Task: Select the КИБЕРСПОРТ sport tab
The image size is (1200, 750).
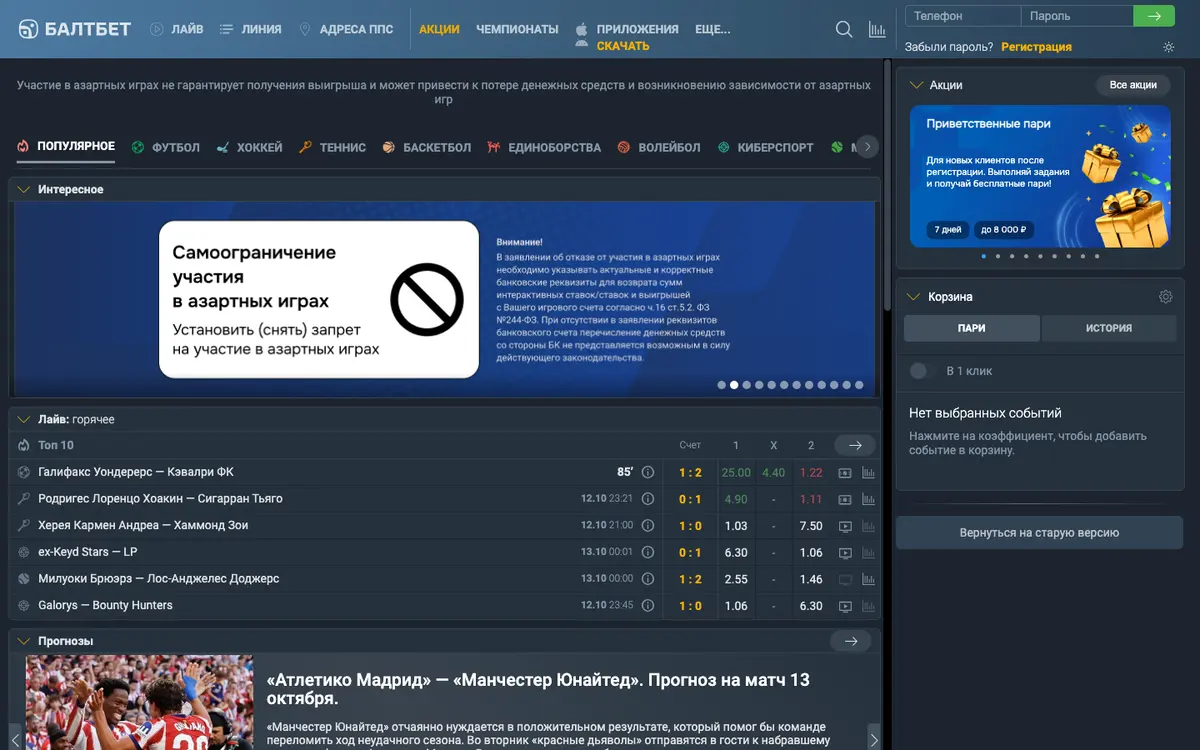Action: tap(766, 147)
